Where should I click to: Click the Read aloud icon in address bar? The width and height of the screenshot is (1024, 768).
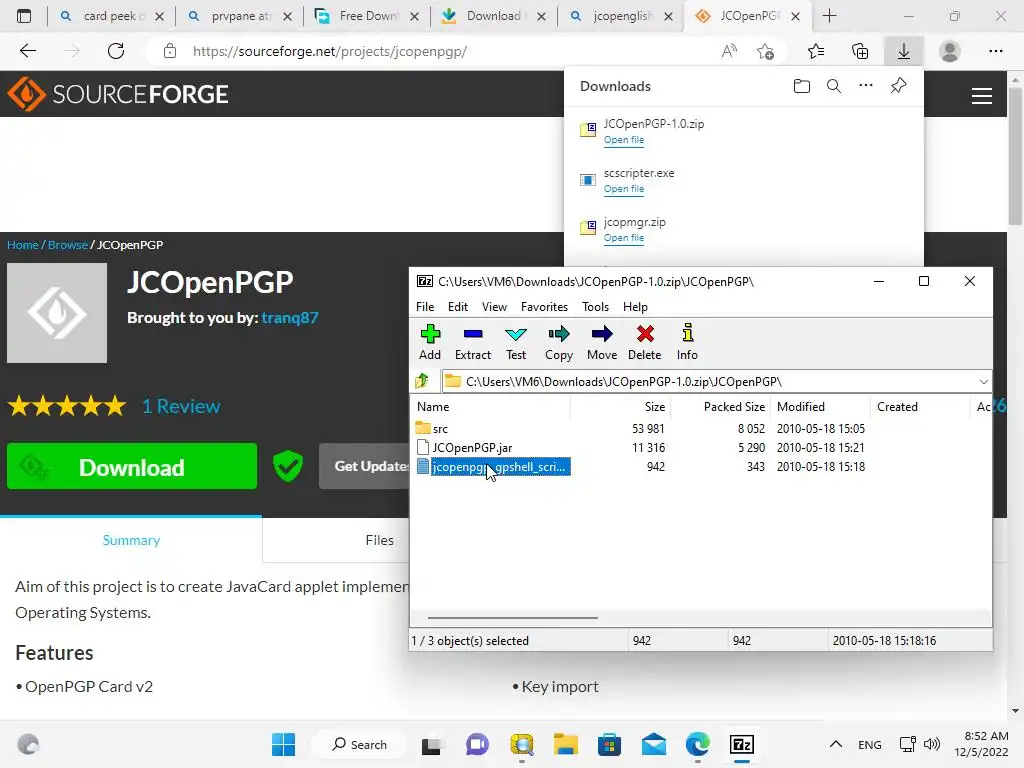point(729,51)
